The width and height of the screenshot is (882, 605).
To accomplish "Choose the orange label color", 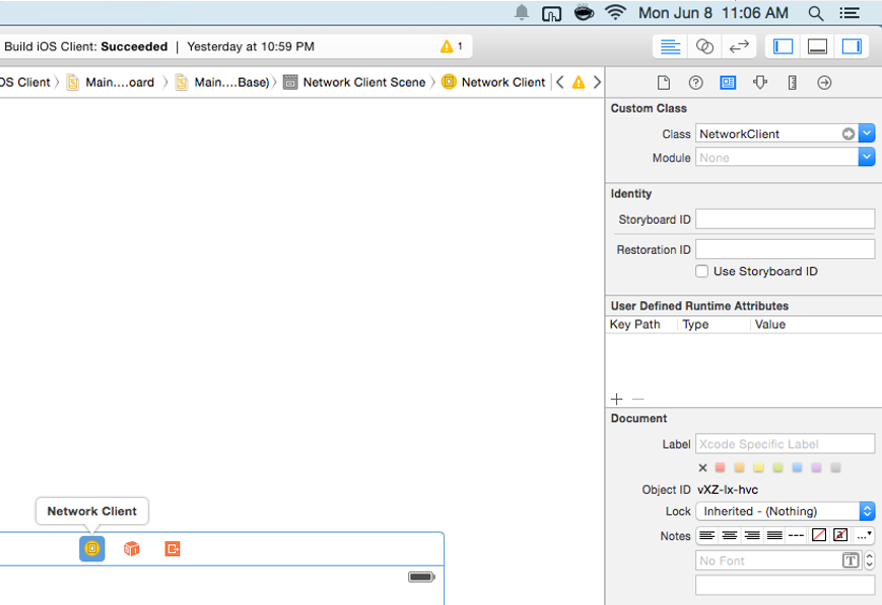I will pyautogui.click(x=739, y=467).
